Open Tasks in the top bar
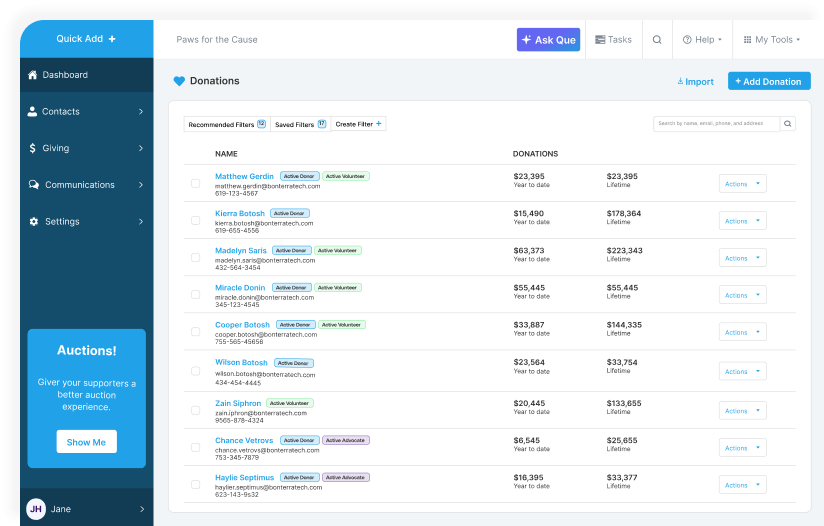 (x=613, y=39)
